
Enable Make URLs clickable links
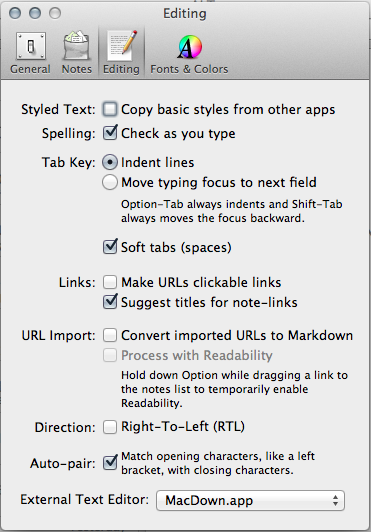[x=110, y=282]
